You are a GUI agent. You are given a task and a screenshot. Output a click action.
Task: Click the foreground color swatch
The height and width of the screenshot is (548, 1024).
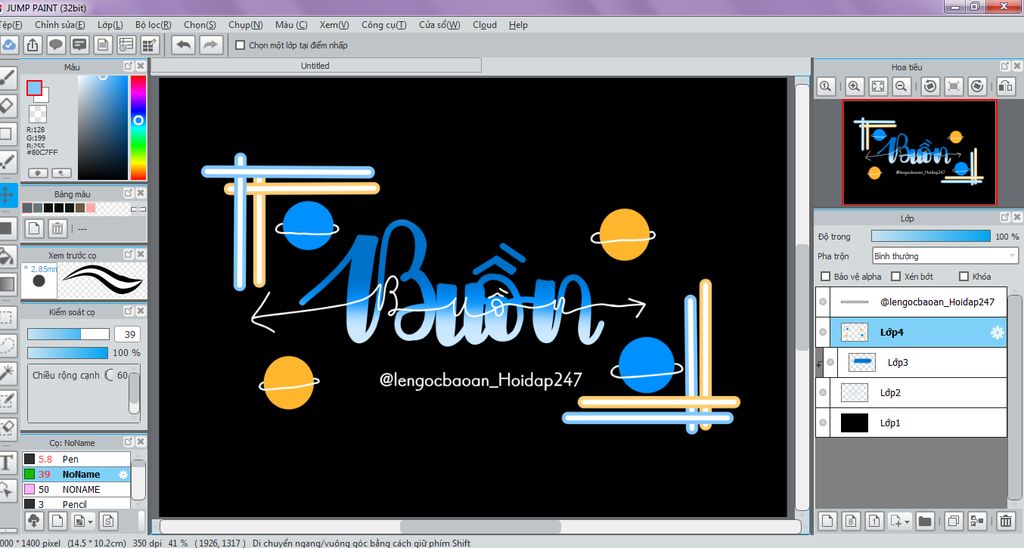pyautogui.click(x=34, y=88)
